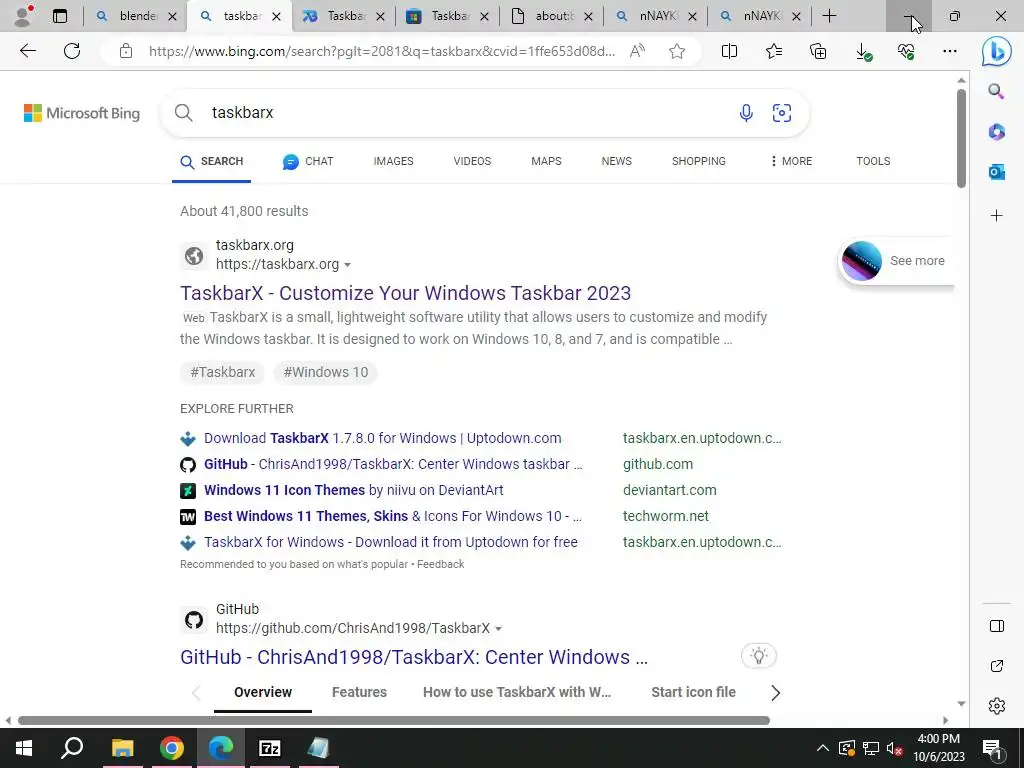Image resolution: width=1024 pixels, height=768 pixels.
Task: Send Feedback on recommendations
Action: [441, 564]
